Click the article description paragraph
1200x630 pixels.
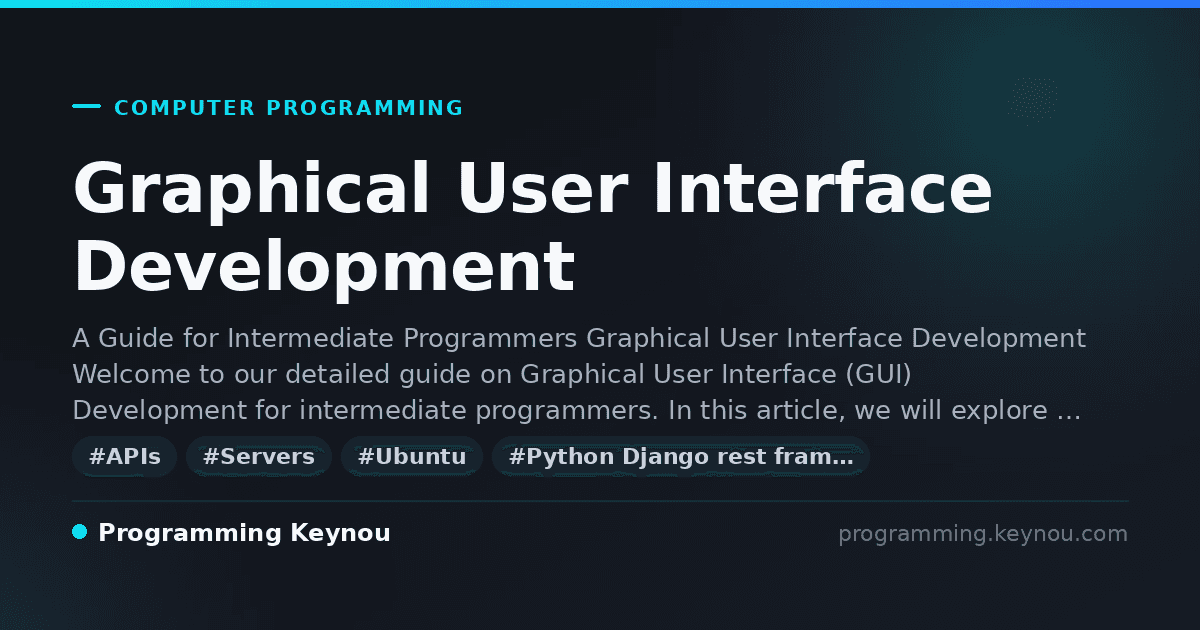click(x=579, y=374)
